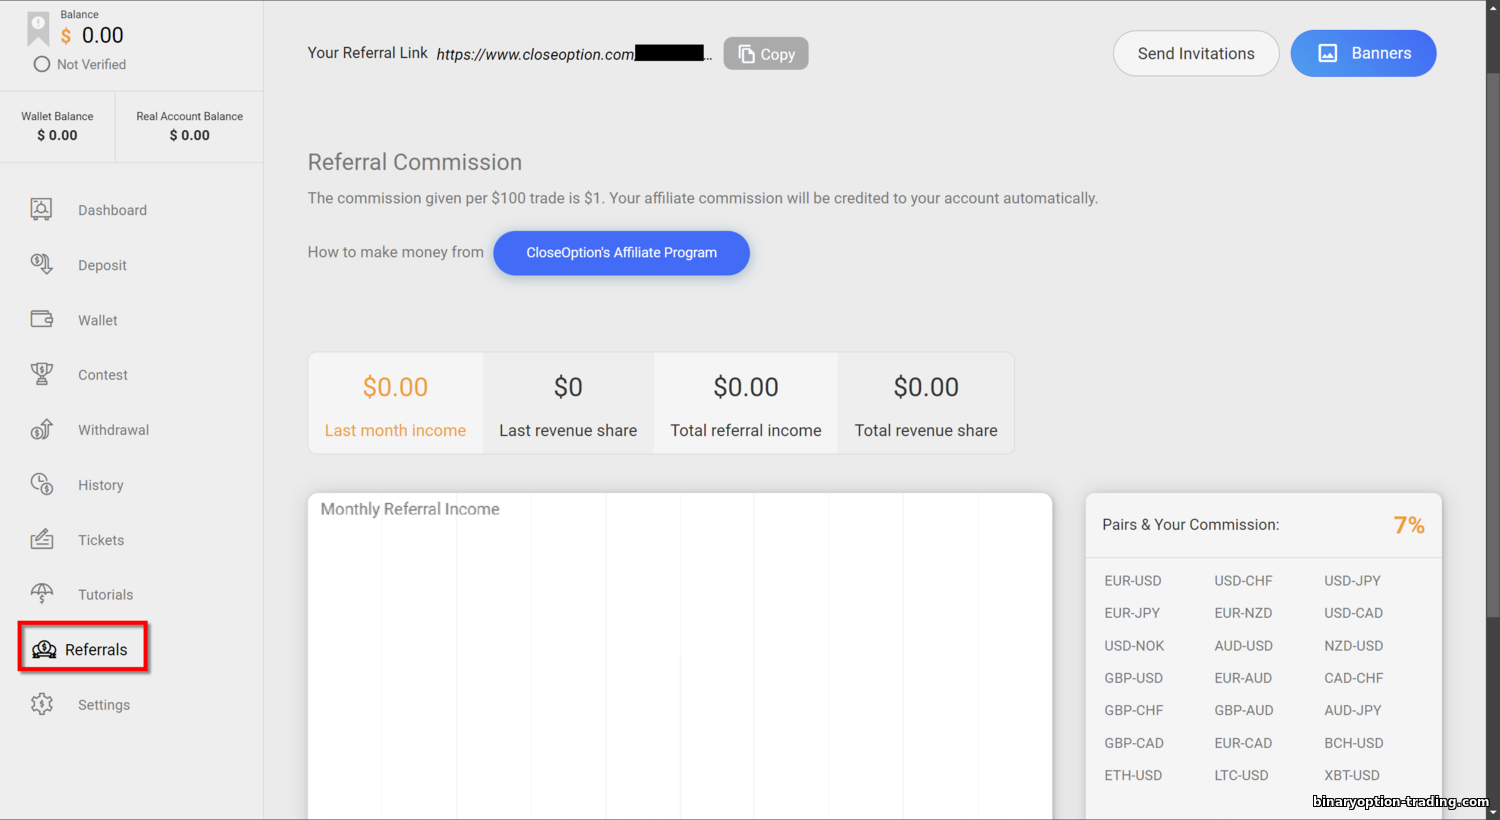Viewport: 1500px width, 820px height.
Task: Click the History clock icon
Action: click(x=41, y=484)
